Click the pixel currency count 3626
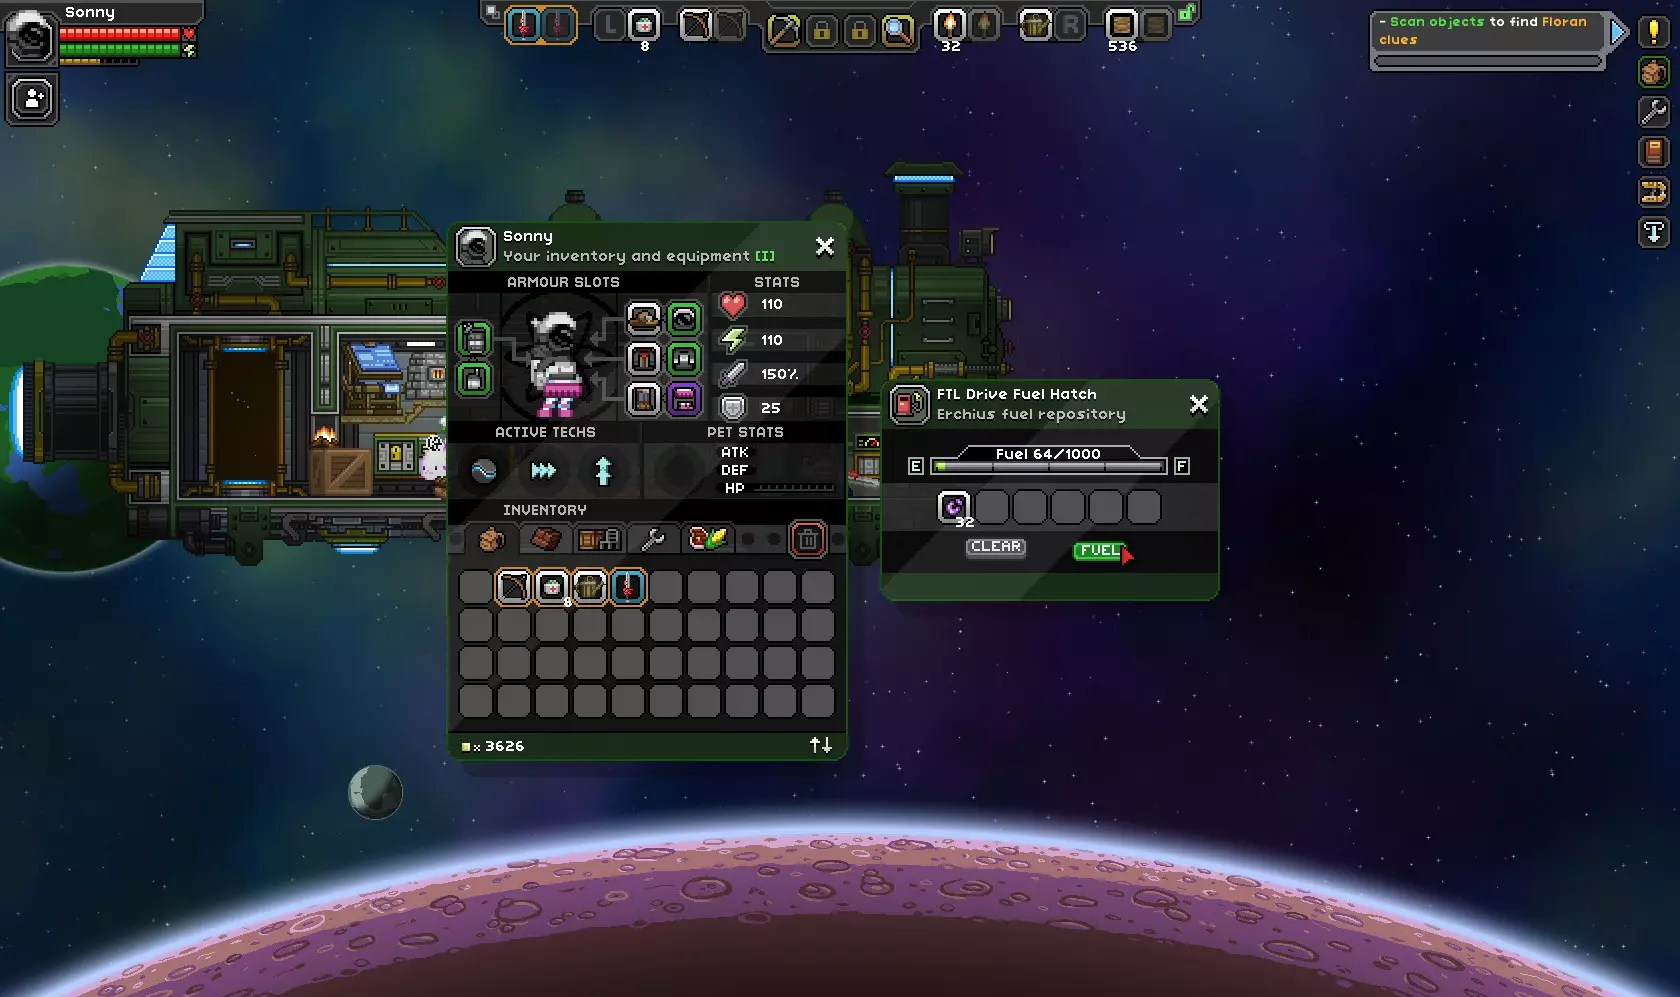The width and height of the screenshot is (1680, 997). pos(505,746)
